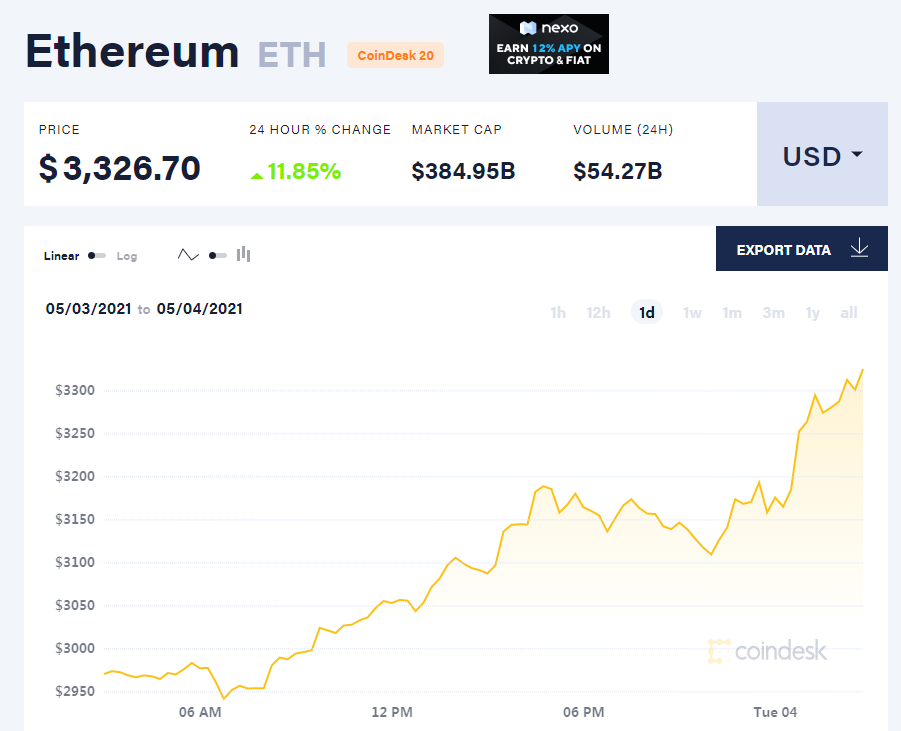Select the all time range
Viewport: 901px width, 731px height.
click(x=849, y=313)
